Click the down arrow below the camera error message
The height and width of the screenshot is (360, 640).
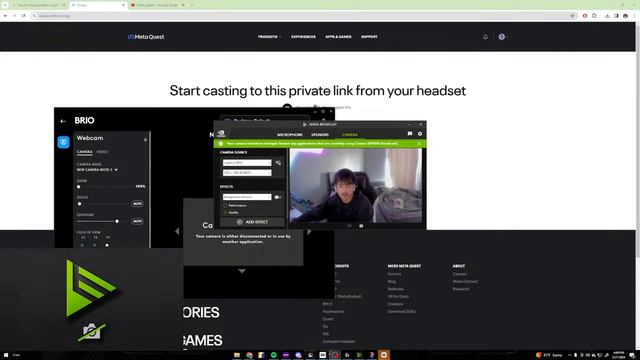pyautogui.click(x=242, y=271)
